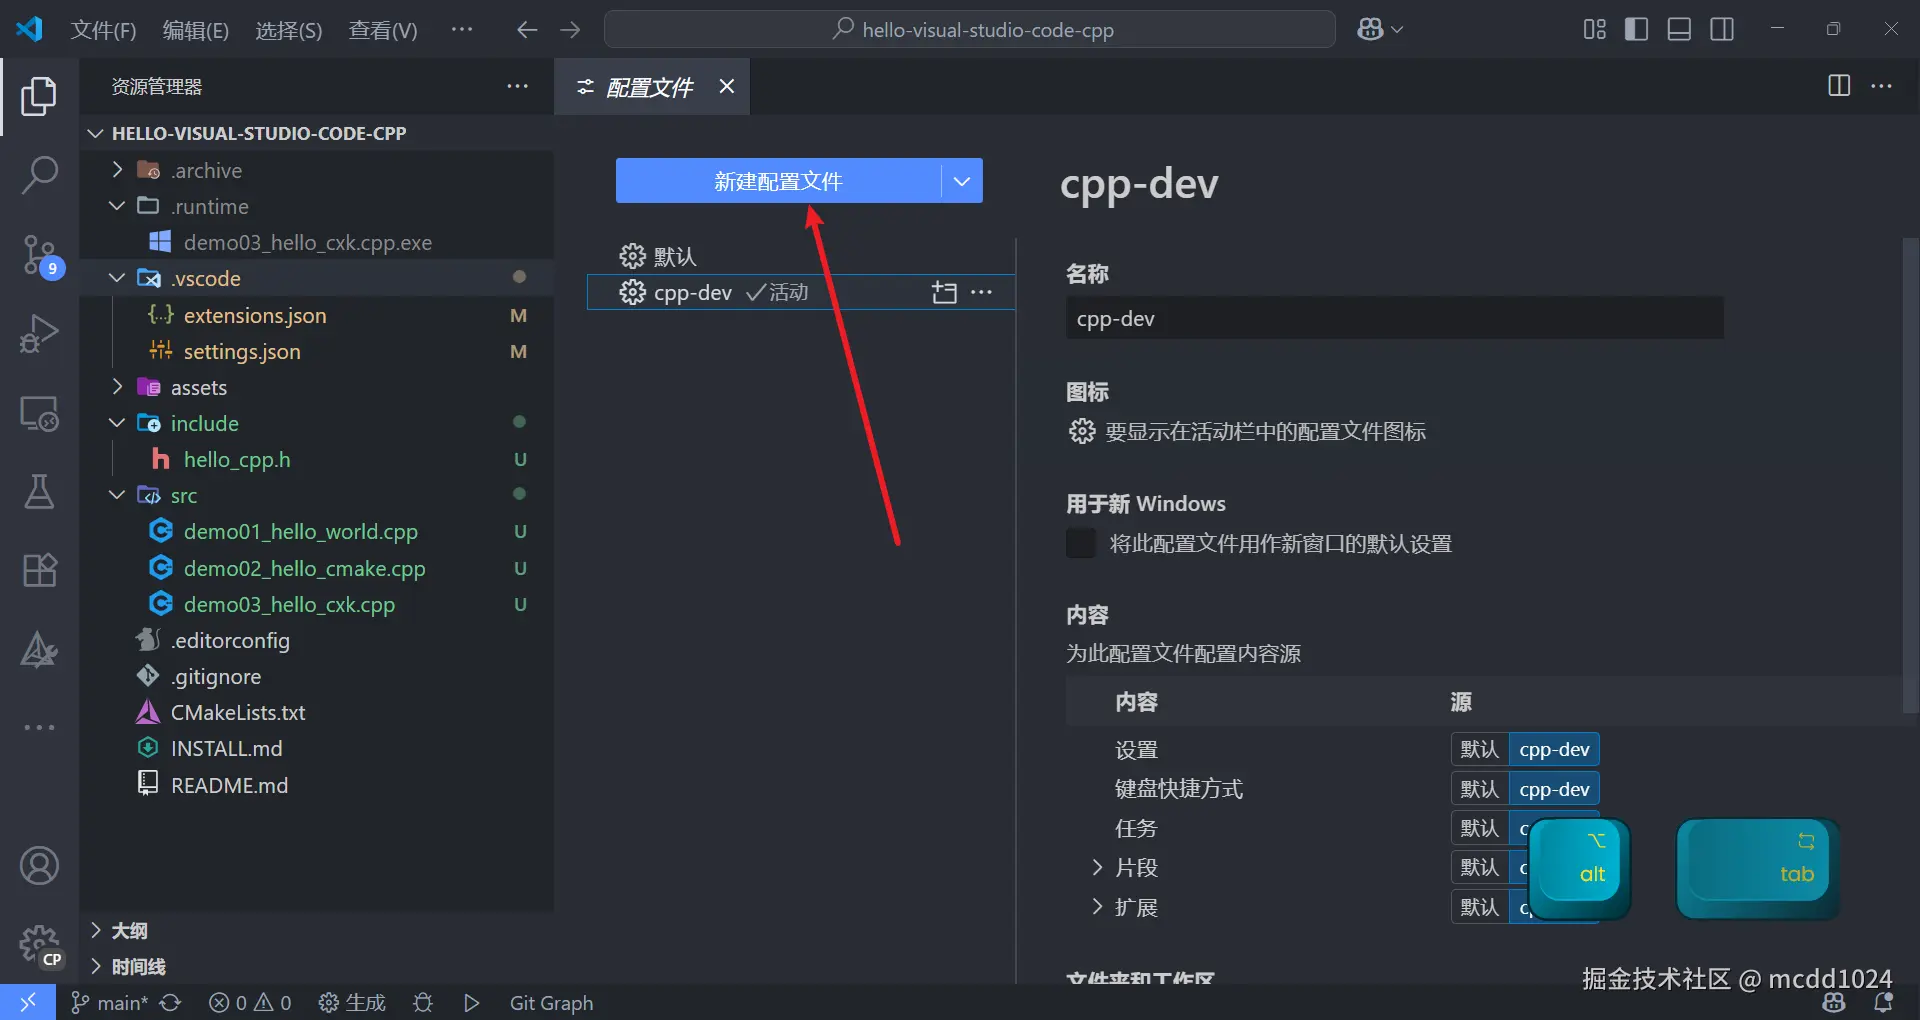Open the Copilot chat icon in title bar
Image resolution: width=1920 pixels, height=1020 pixels.
[1370, 30]
